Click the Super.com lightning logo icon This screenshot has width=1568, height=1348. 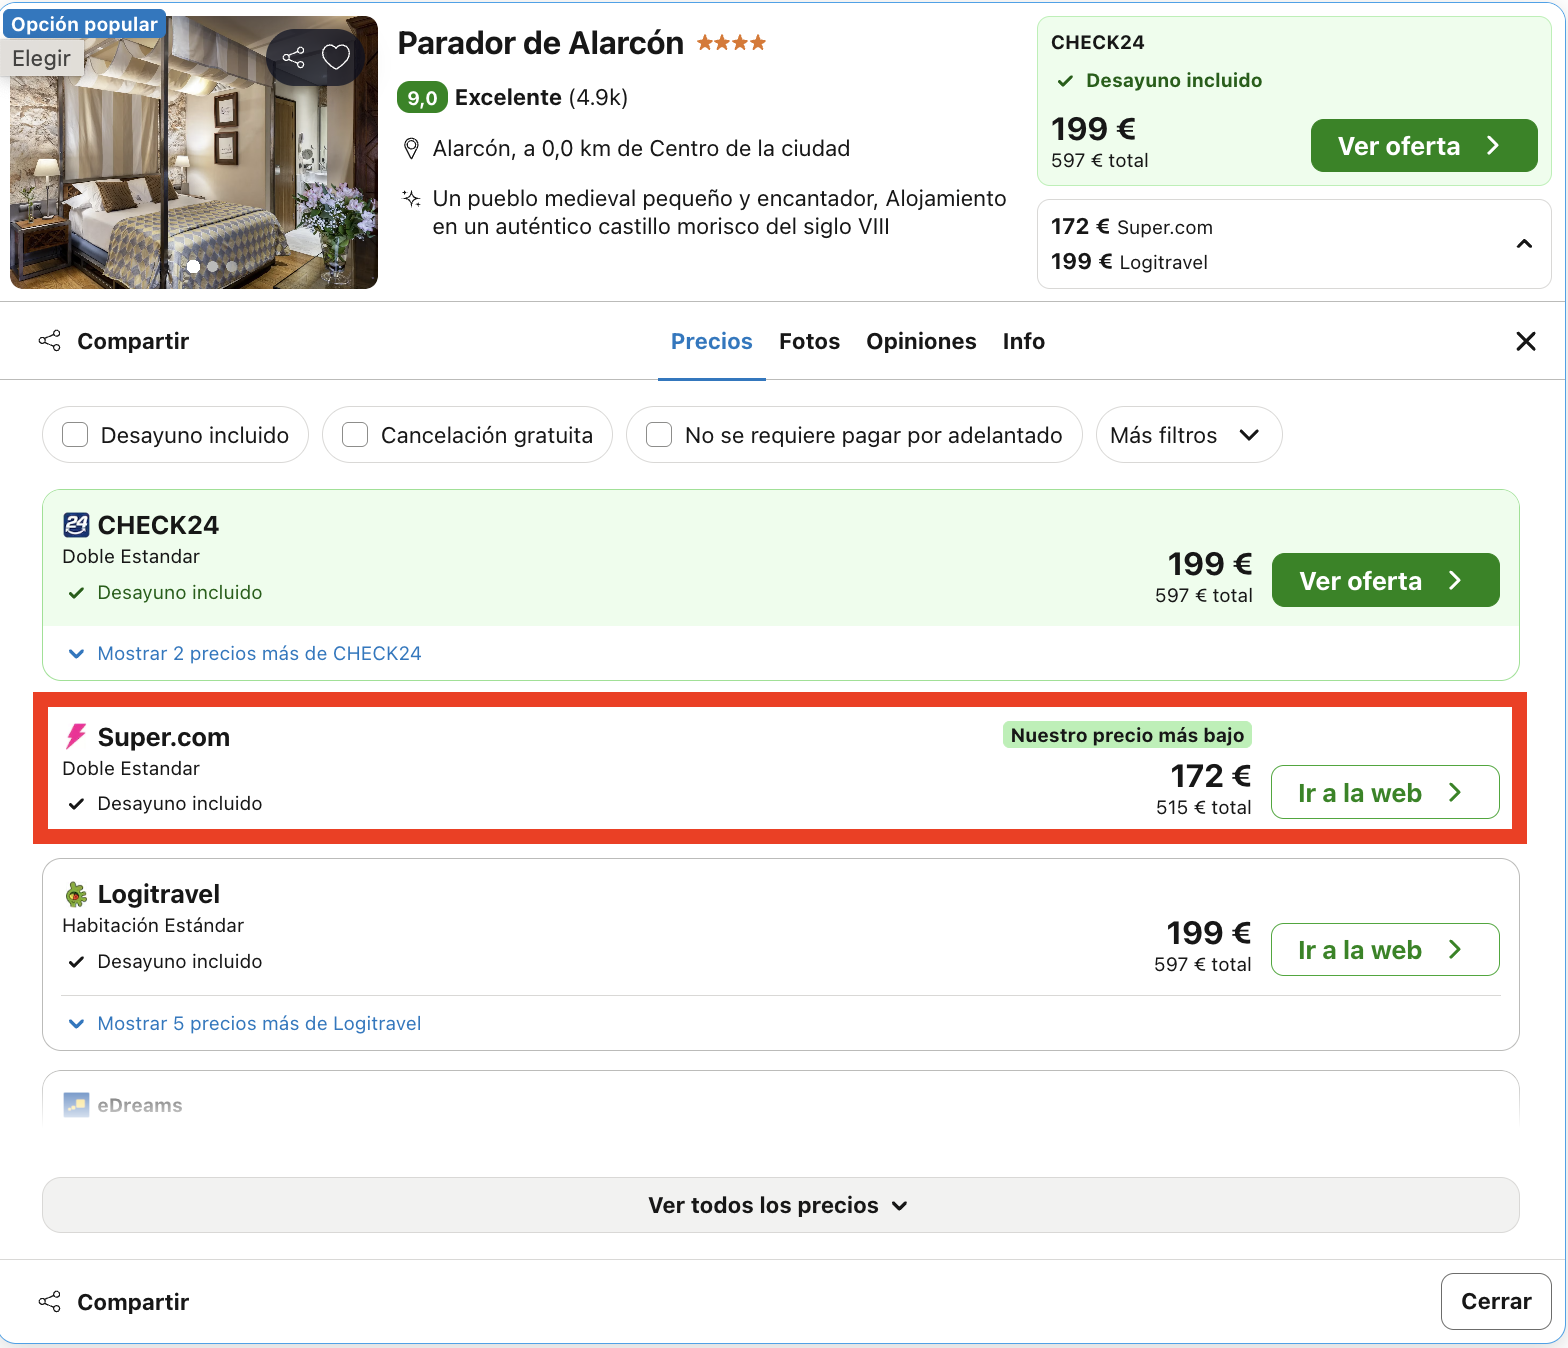coord(76,737)
